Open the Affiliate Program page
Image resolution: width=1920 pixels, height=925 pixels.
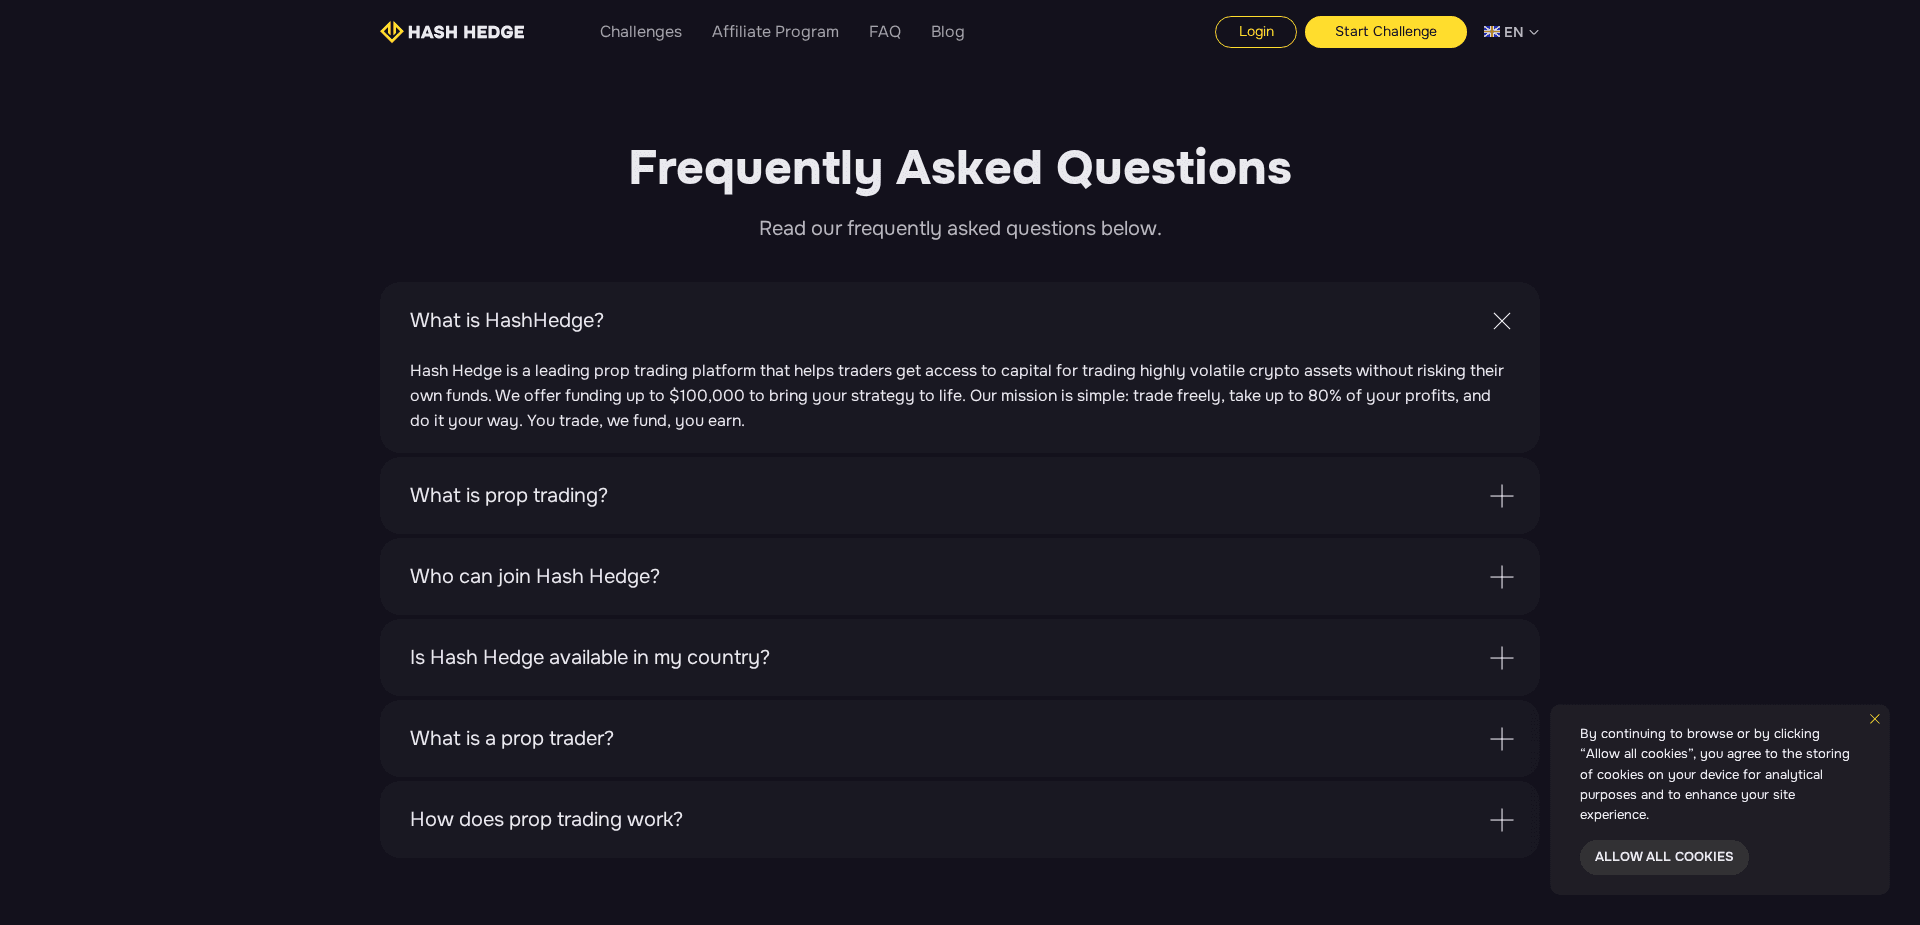(775, 31)
